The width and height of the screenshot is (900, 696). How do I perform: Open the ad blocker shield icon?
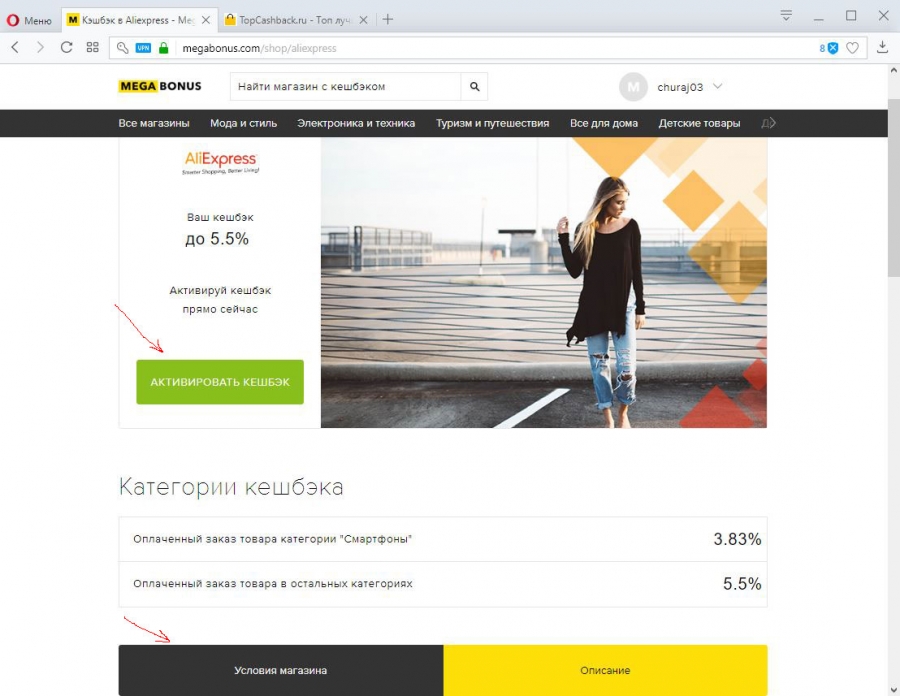click(x=833, y=48)
